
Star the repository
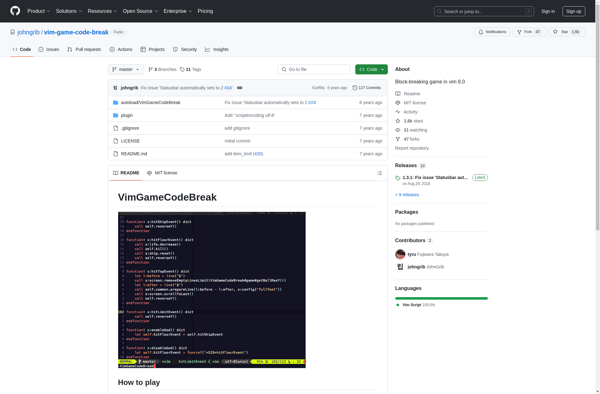[x=567, y=32]
